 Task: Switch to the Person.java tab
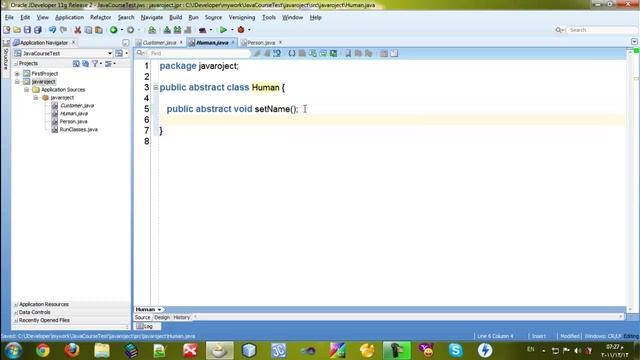click(261, 42)
